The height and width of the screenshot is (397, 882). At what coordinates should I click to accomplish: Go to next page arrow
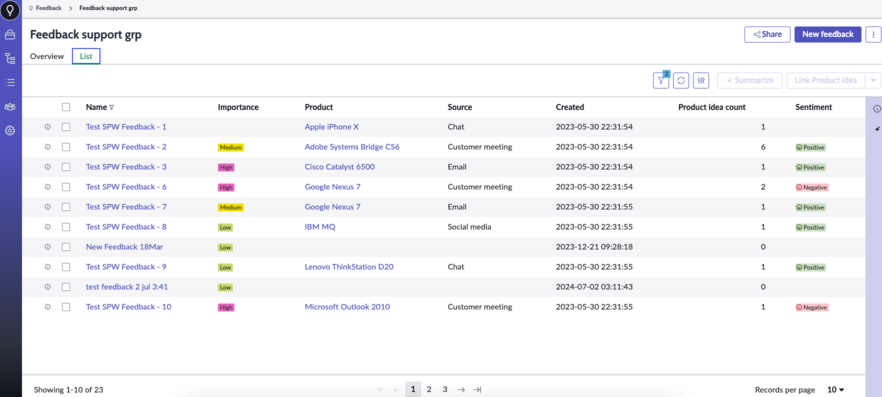(461, 390)
